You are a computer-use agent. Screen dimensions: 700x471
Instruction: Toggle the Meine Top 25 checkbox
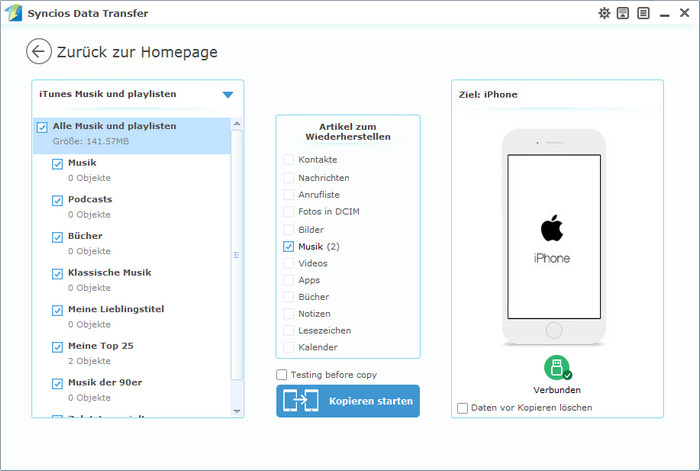point(57,347)
